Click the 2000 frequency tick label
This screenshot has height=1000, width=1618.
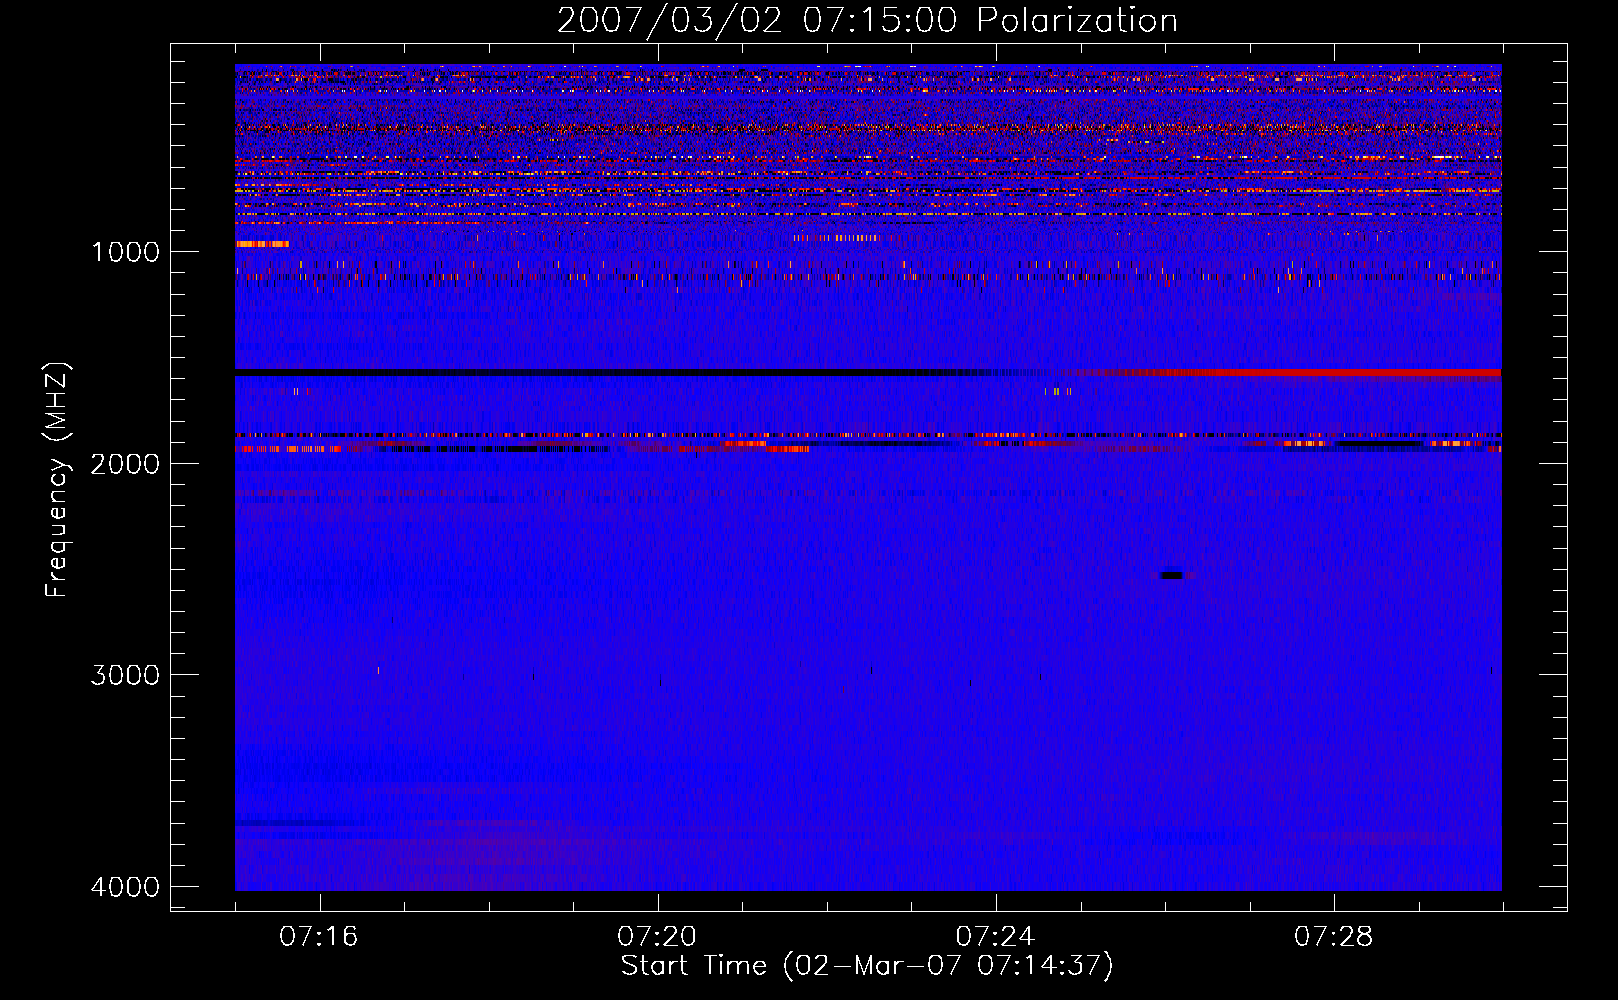pos(126,463)
